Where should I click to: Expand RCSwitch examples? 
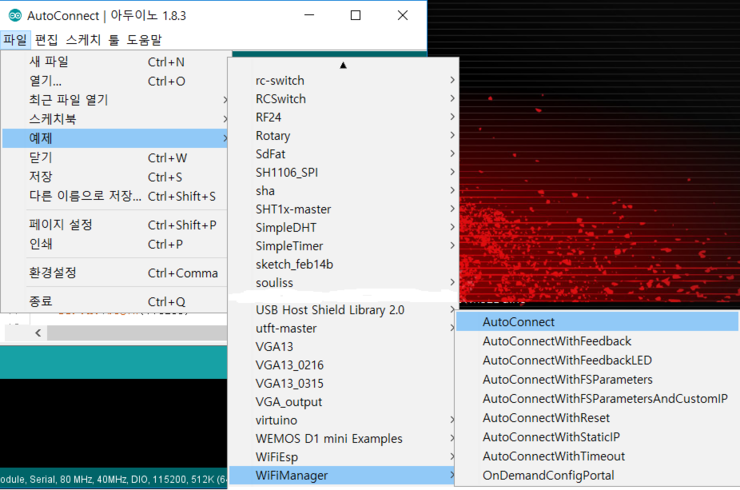tap(343, 99)
